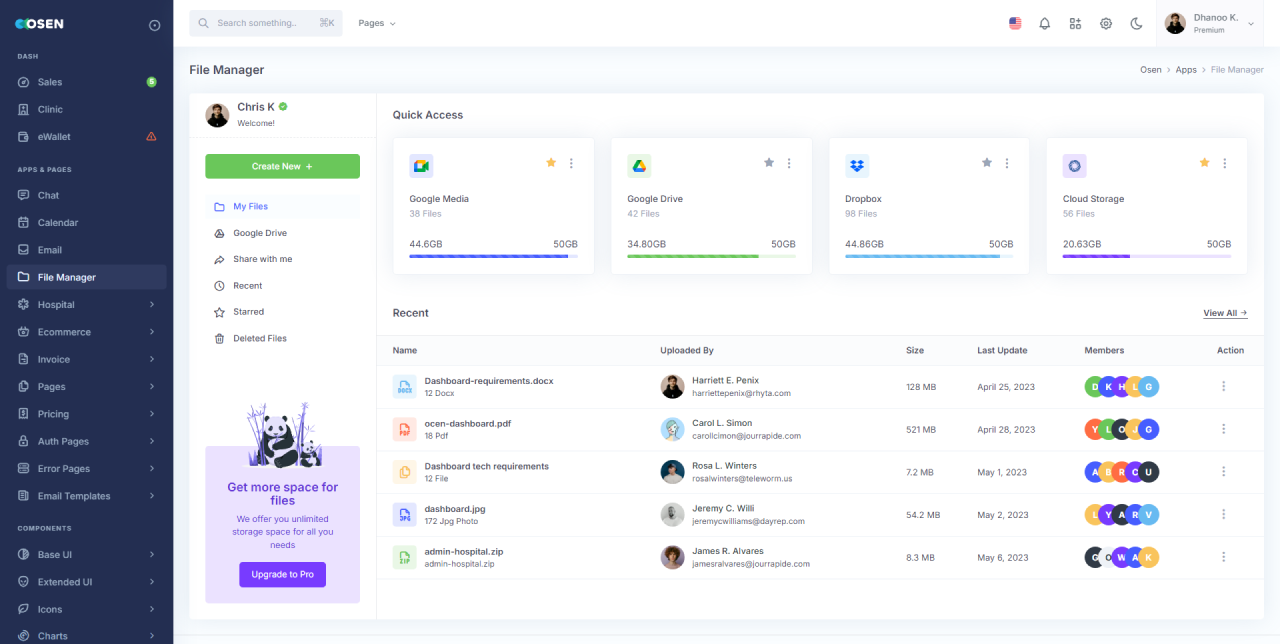The width and height of the screenshot is (1280, 644).
Task: Star the Google Drive quick access card
Action: tap(768, 162)
